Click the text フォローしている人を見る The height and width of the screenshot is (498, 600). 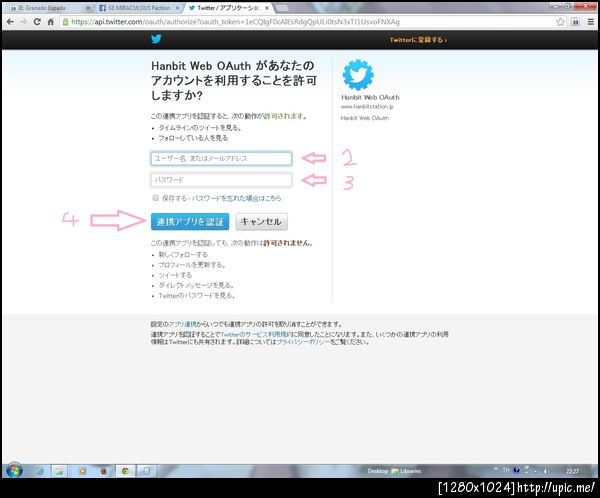point(193,138)
